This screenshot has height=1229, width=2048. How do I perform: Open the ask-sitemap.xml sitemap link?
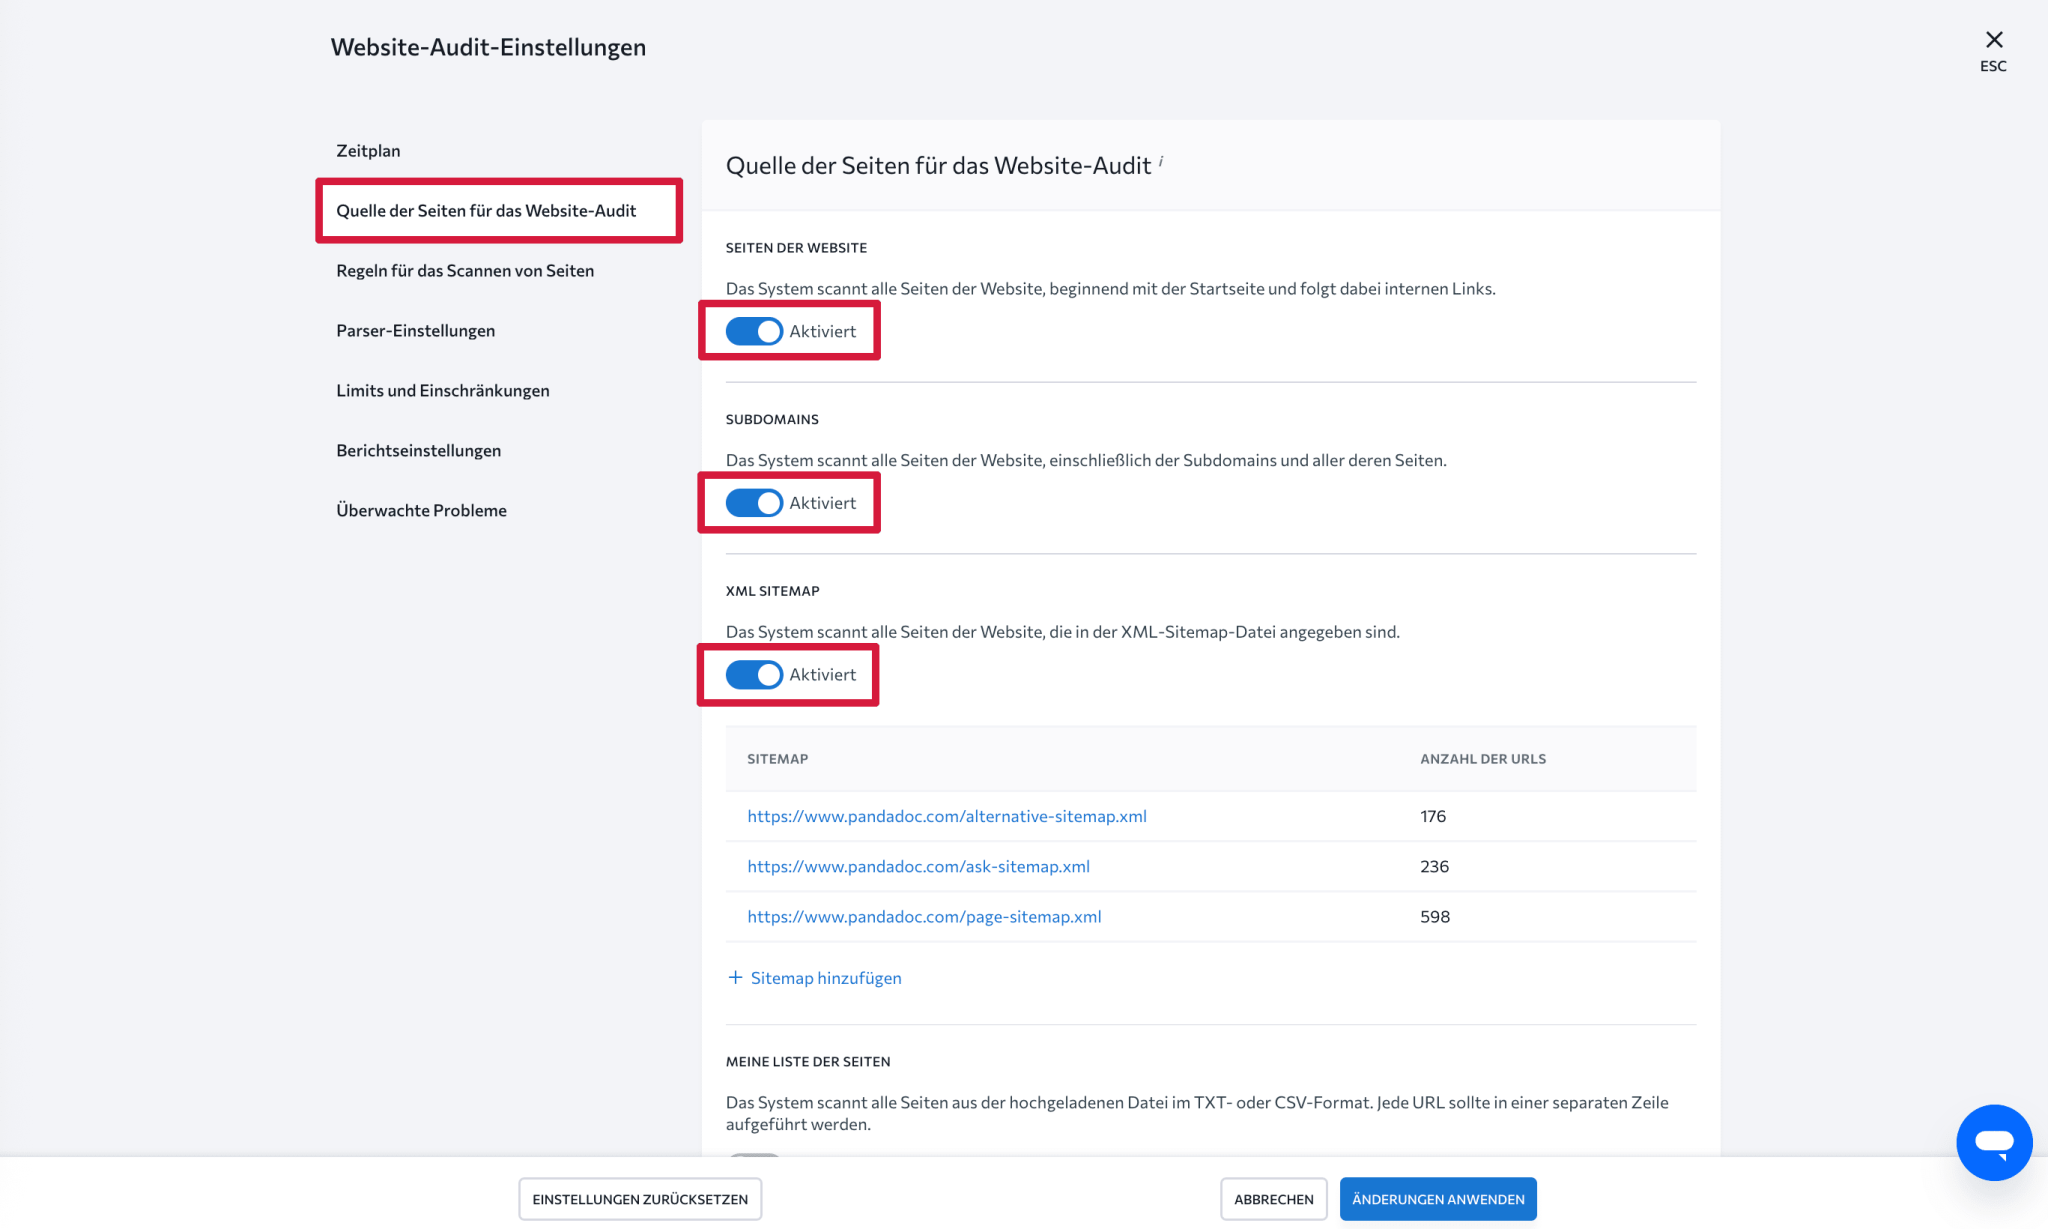(918, 866)
